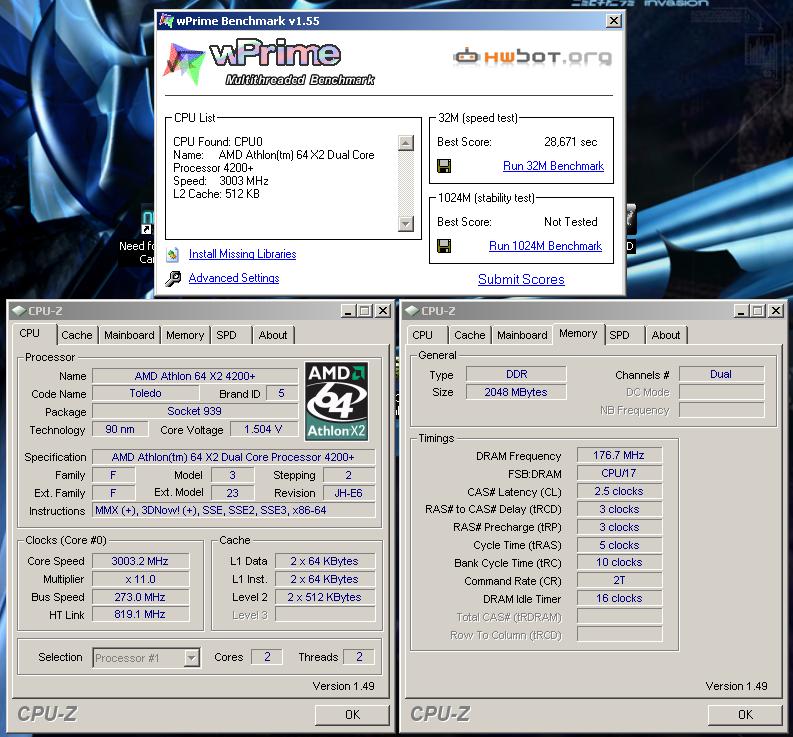Minimize the right CPU-Z Memory window
793x737 pixels.
(x=741, y=311)
